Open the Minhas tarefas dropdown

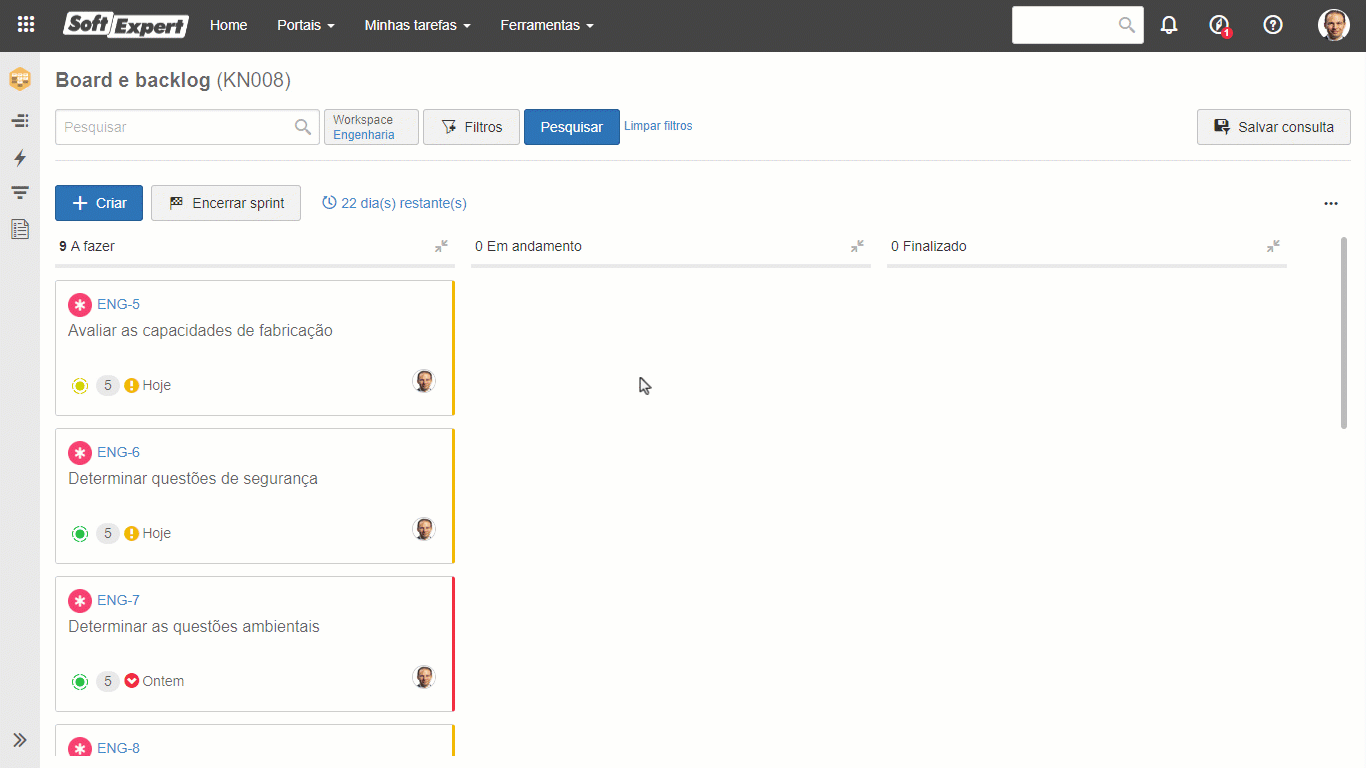(417, 25)
